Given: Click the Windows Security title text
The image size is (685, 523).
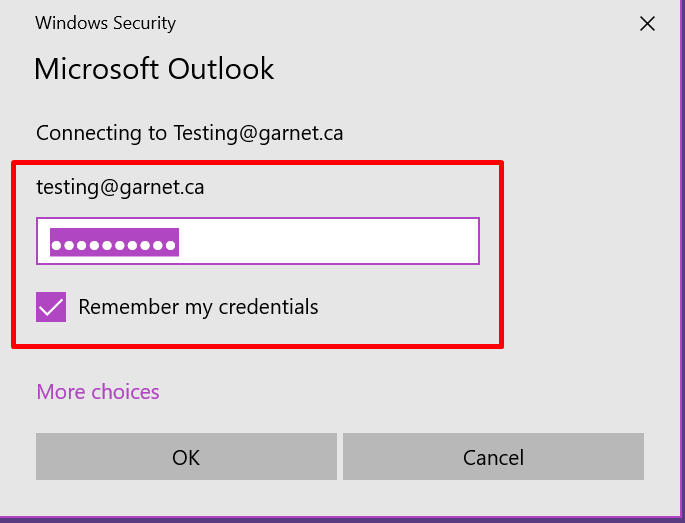Looking at the screenshot, I should [106, 23].
